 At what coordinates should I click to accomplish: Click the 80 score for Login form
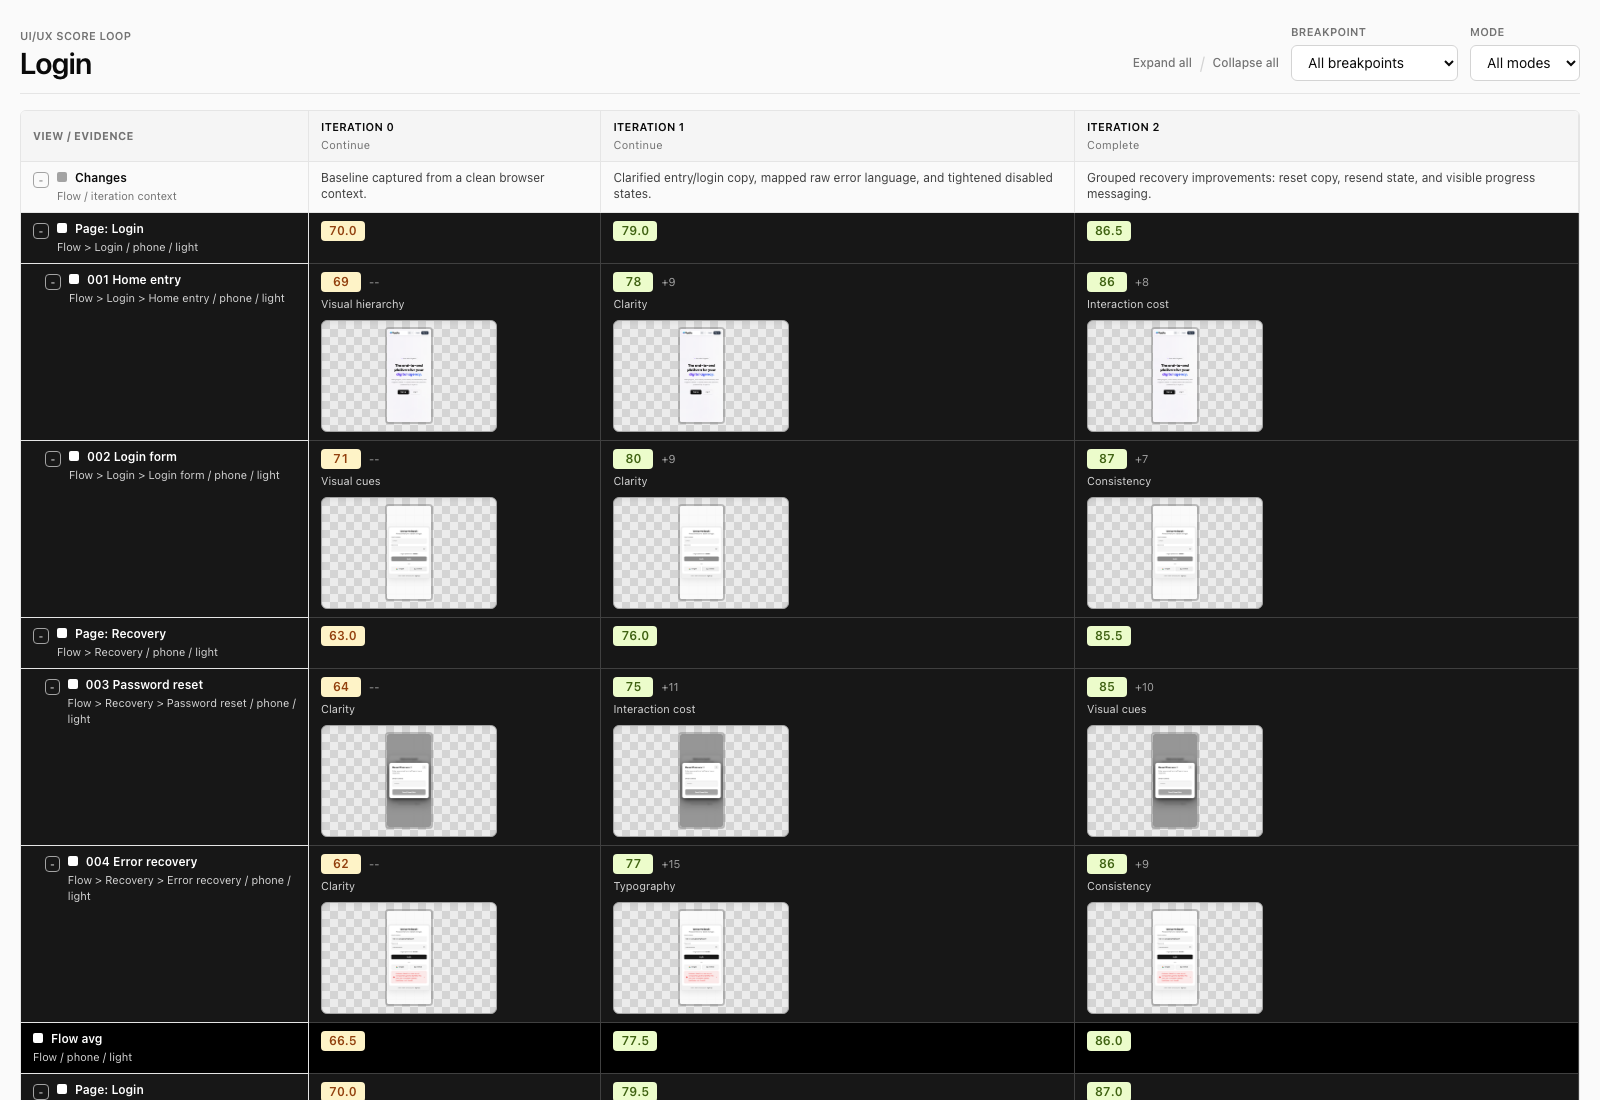[x=633, y=459]
